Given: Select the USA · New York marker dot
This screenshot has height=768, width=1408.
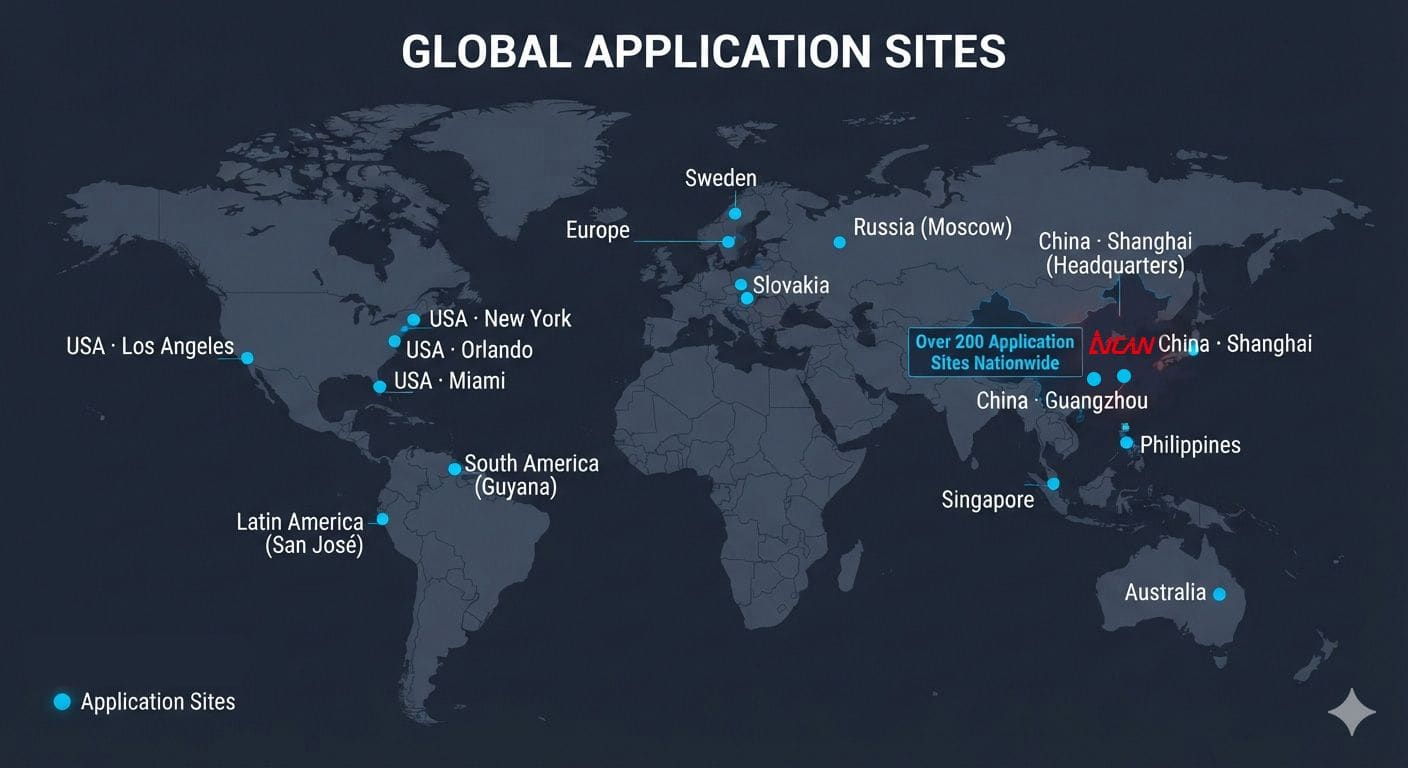Looking at the screenshot, I should pyautogui.click(x=413, y=320).
